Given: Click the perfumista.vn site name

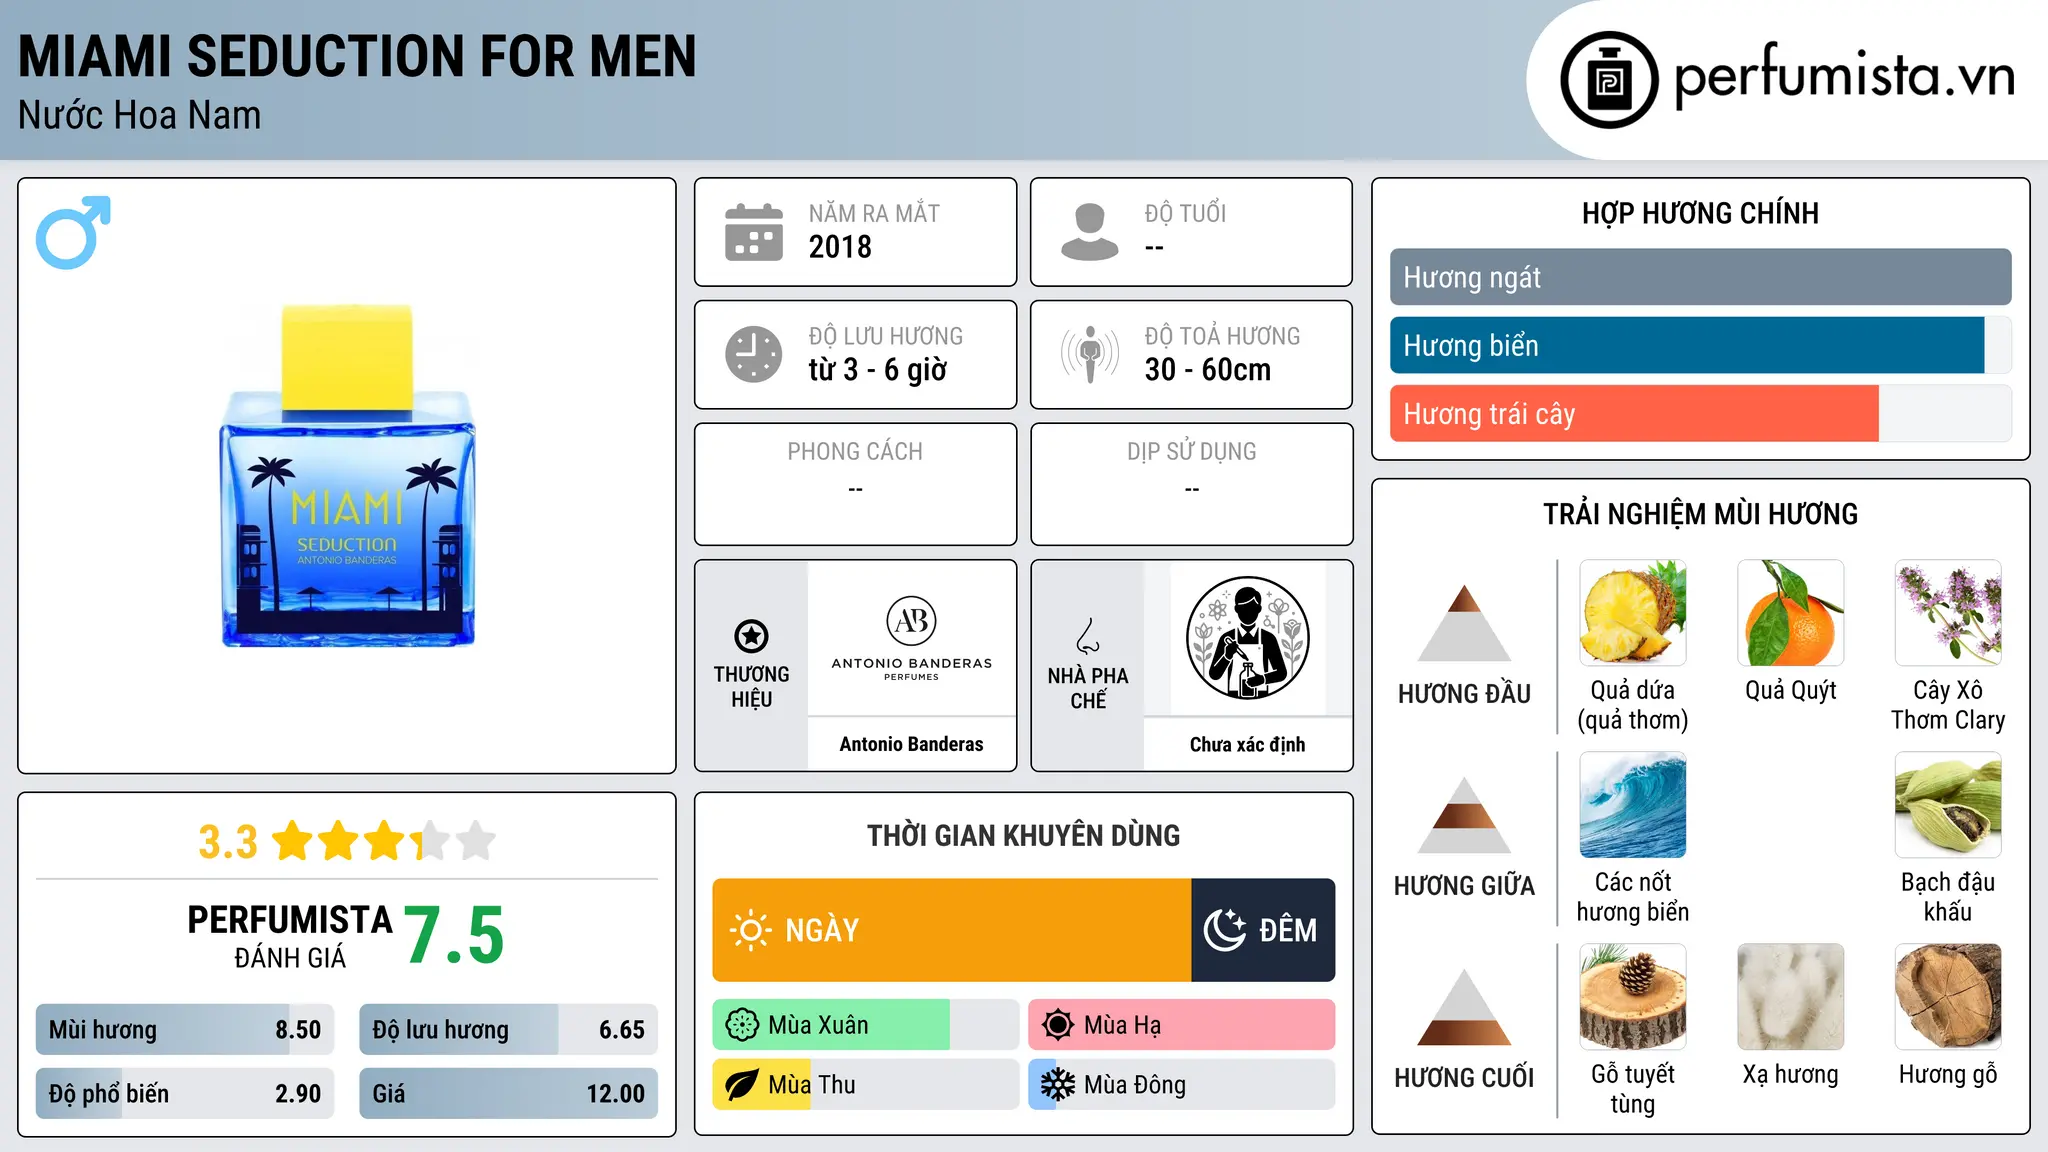Looking at the screenshot, I should pyautogui.click(x=1844, y=76).
